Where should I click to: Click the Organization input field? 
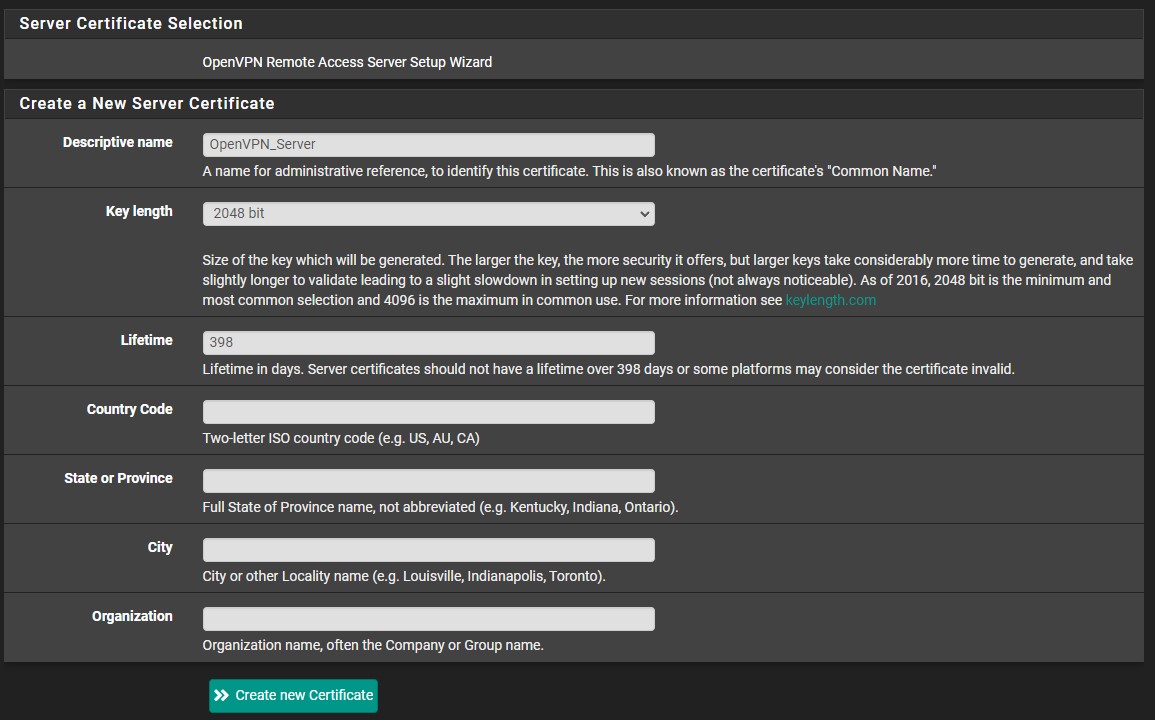(x=429, y=619)
